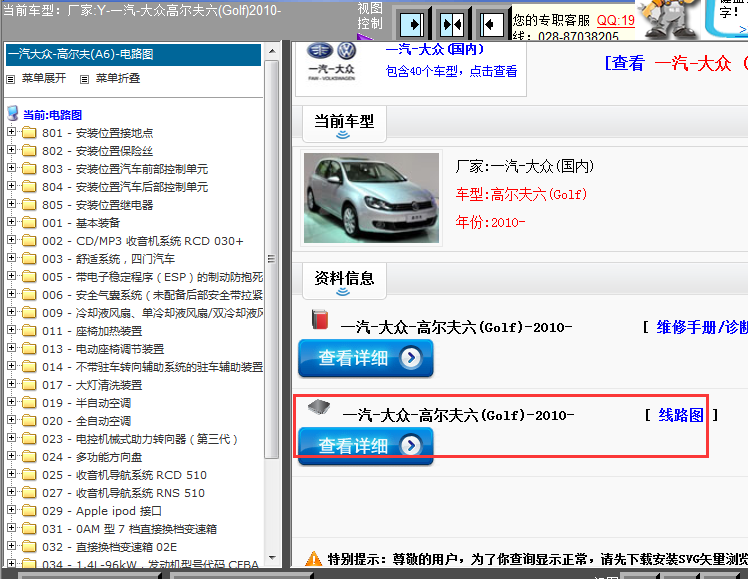The height and width of the screenshot is (579, 748).
Task: Click the gray module icon for 线路图
Action: [x=319, y=408]
